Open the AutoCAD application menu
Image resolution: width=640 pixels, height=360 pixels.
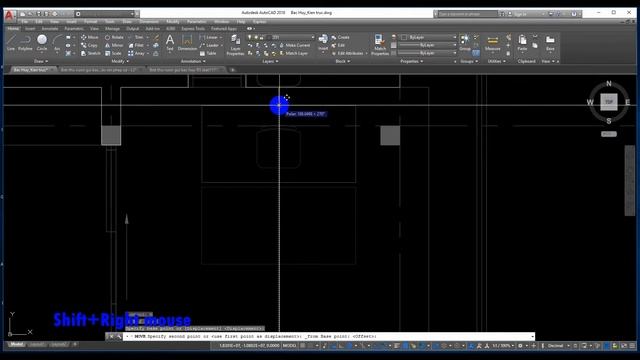[10, 16]
